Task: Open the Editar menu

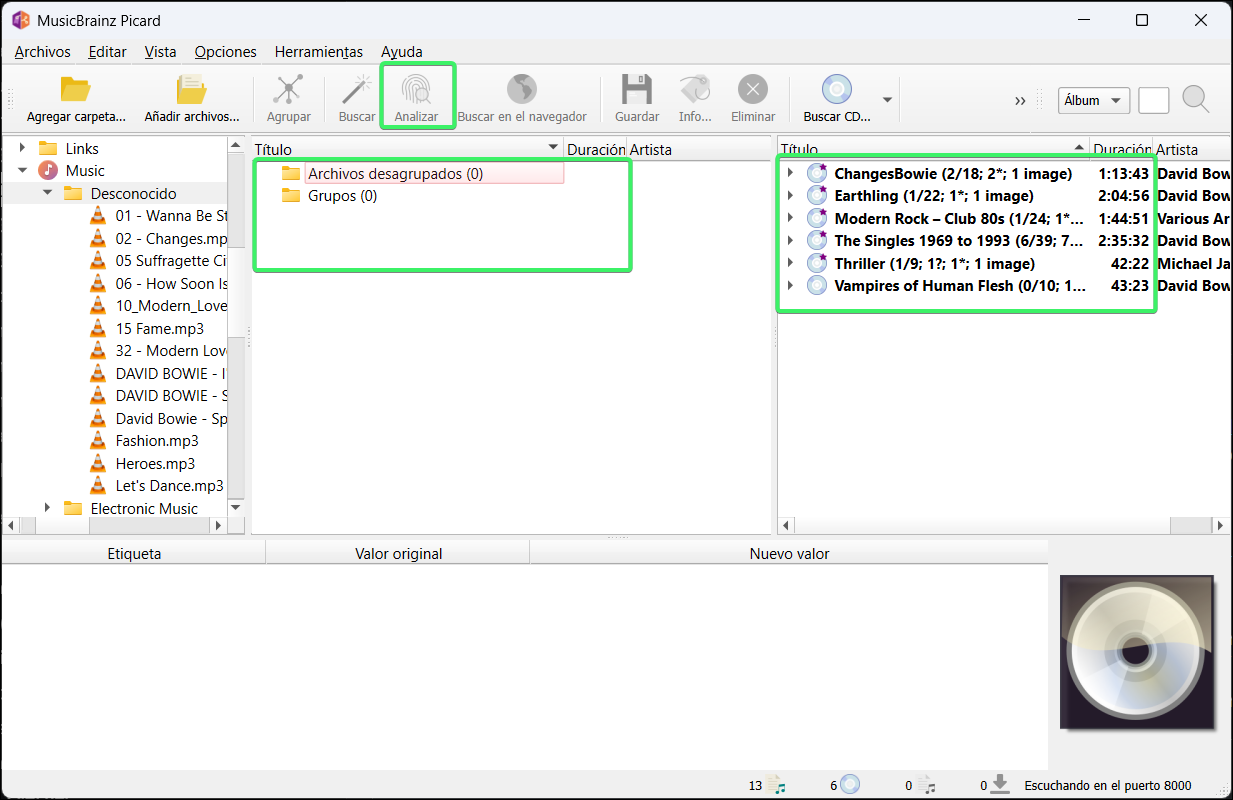Action: [107, 52]
